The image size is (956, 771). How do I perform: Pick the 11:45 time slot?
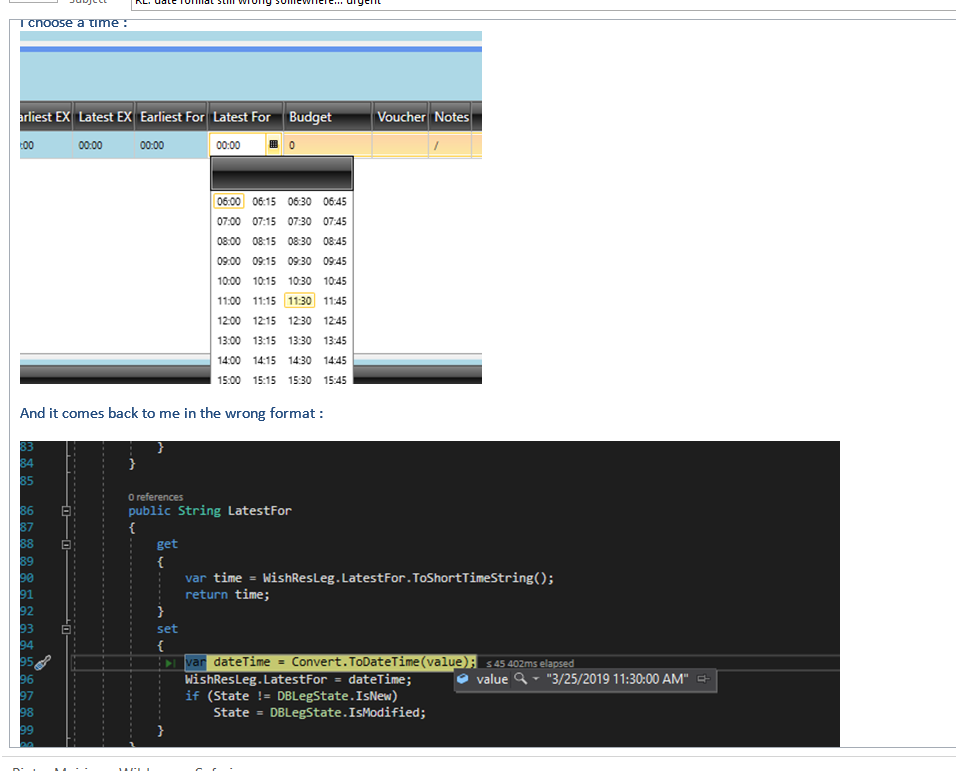point(335,300)
